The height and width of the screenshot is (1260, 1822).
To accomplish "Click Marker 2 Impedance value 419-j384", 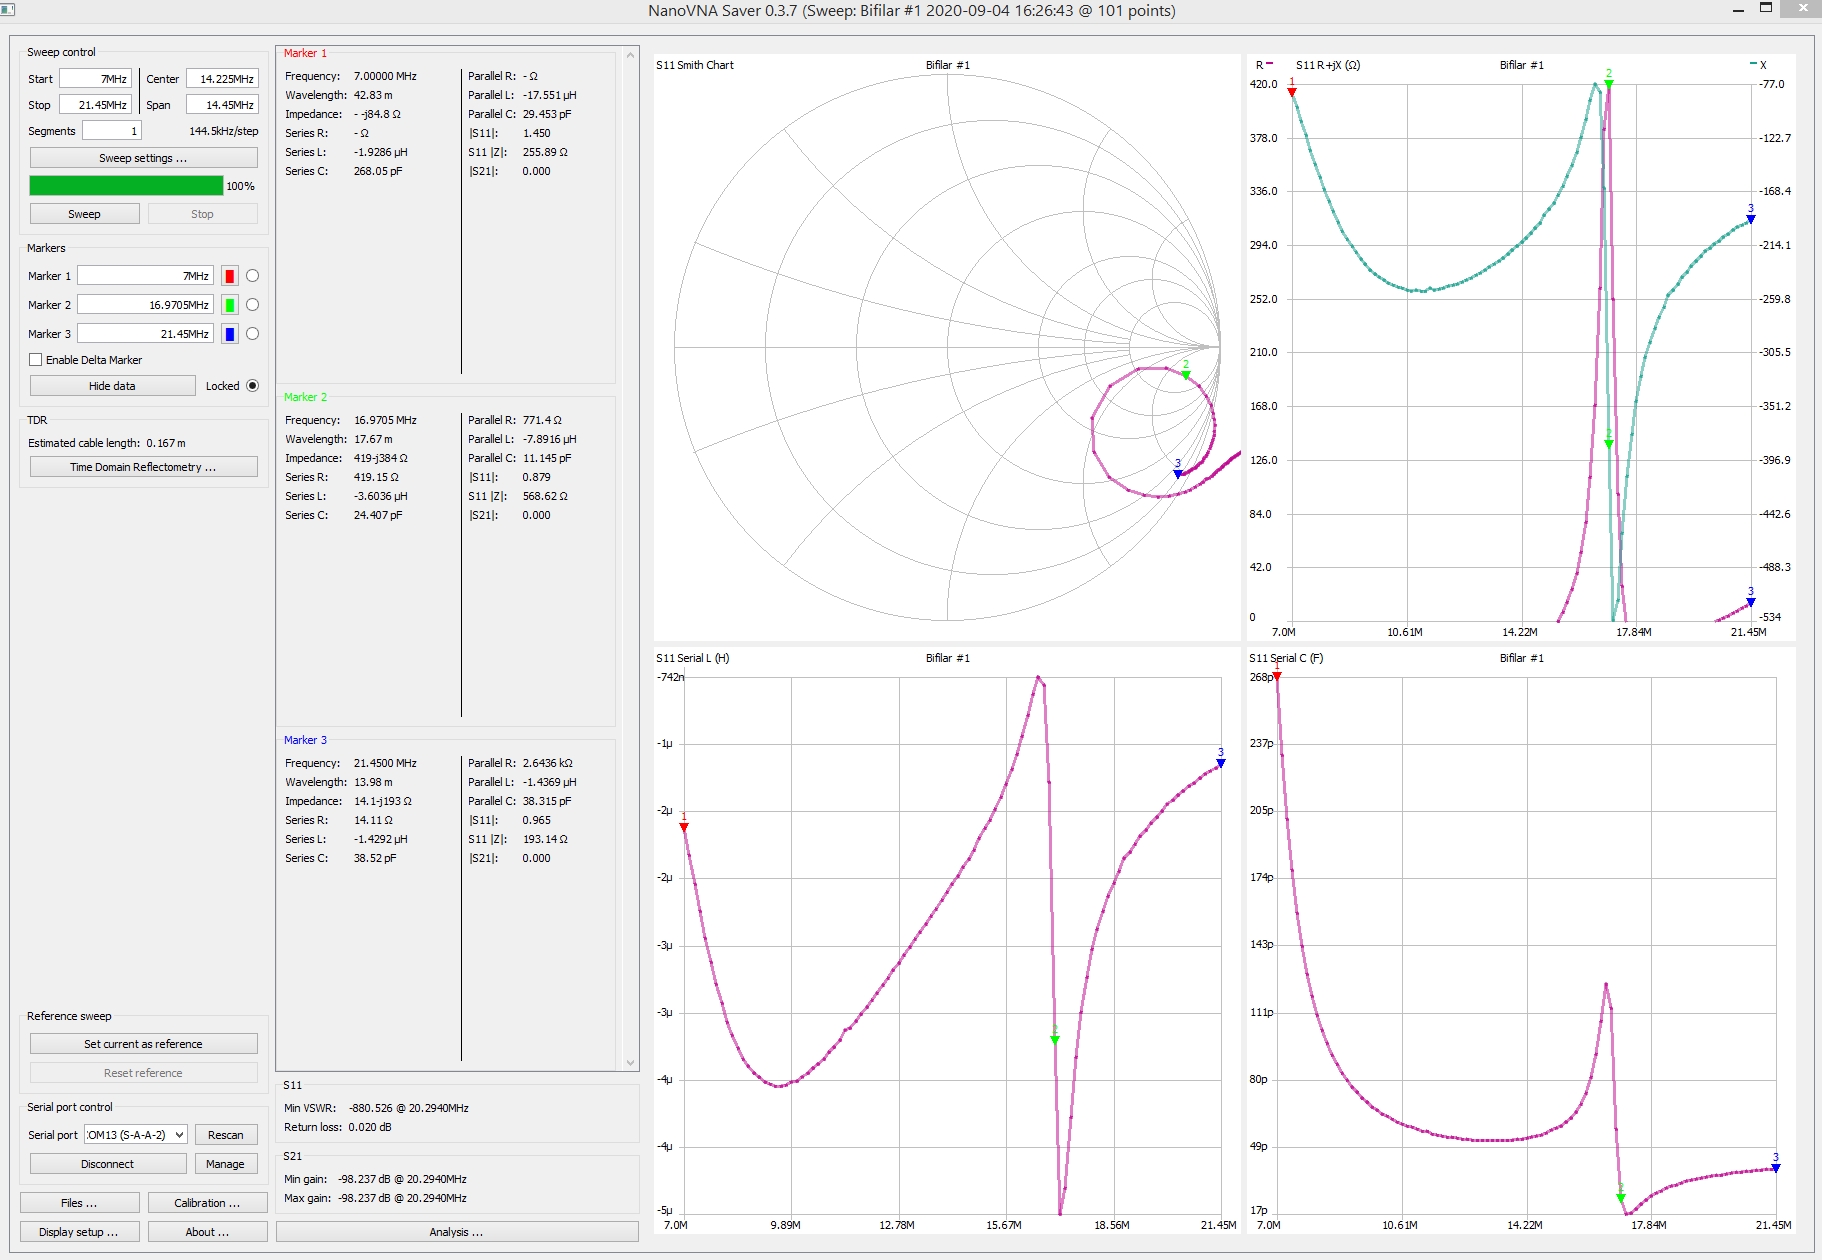I will click(x=381, y=458).
